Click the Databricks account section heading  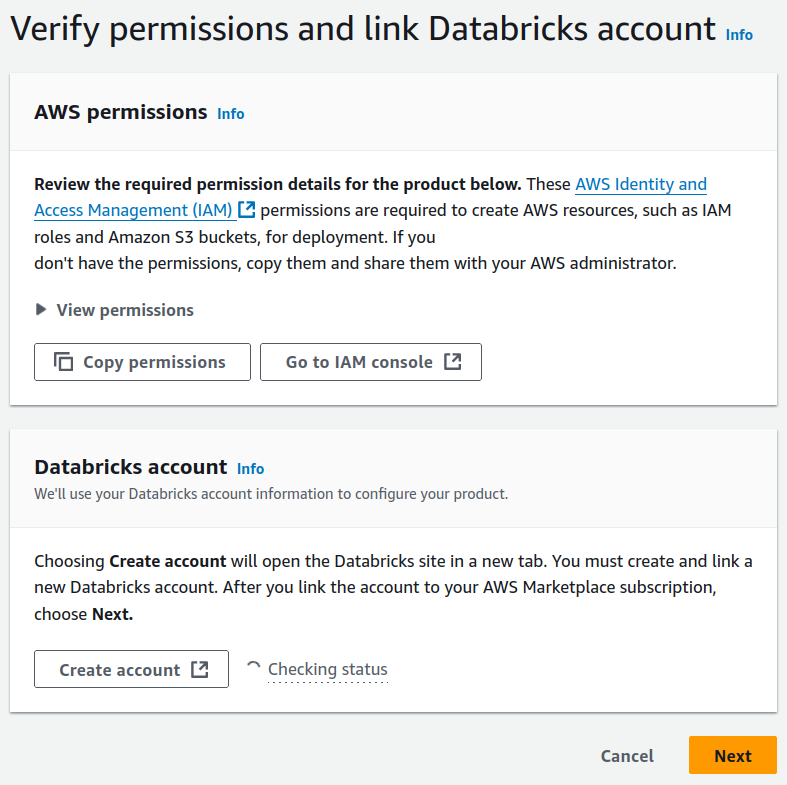[130, 467]
